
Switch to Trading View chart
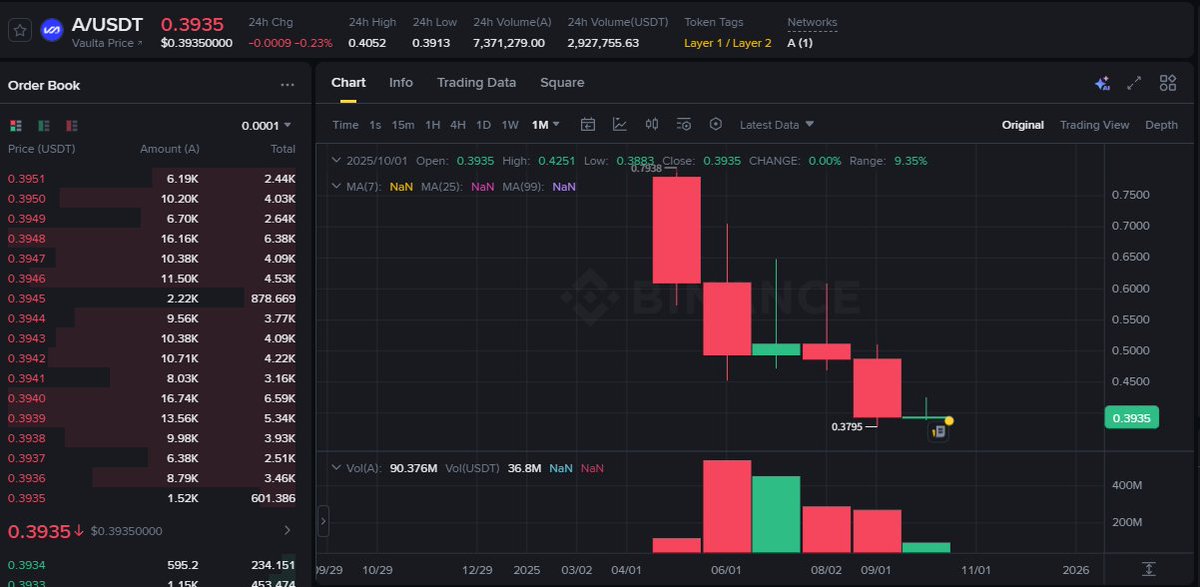click(1094, 125)
